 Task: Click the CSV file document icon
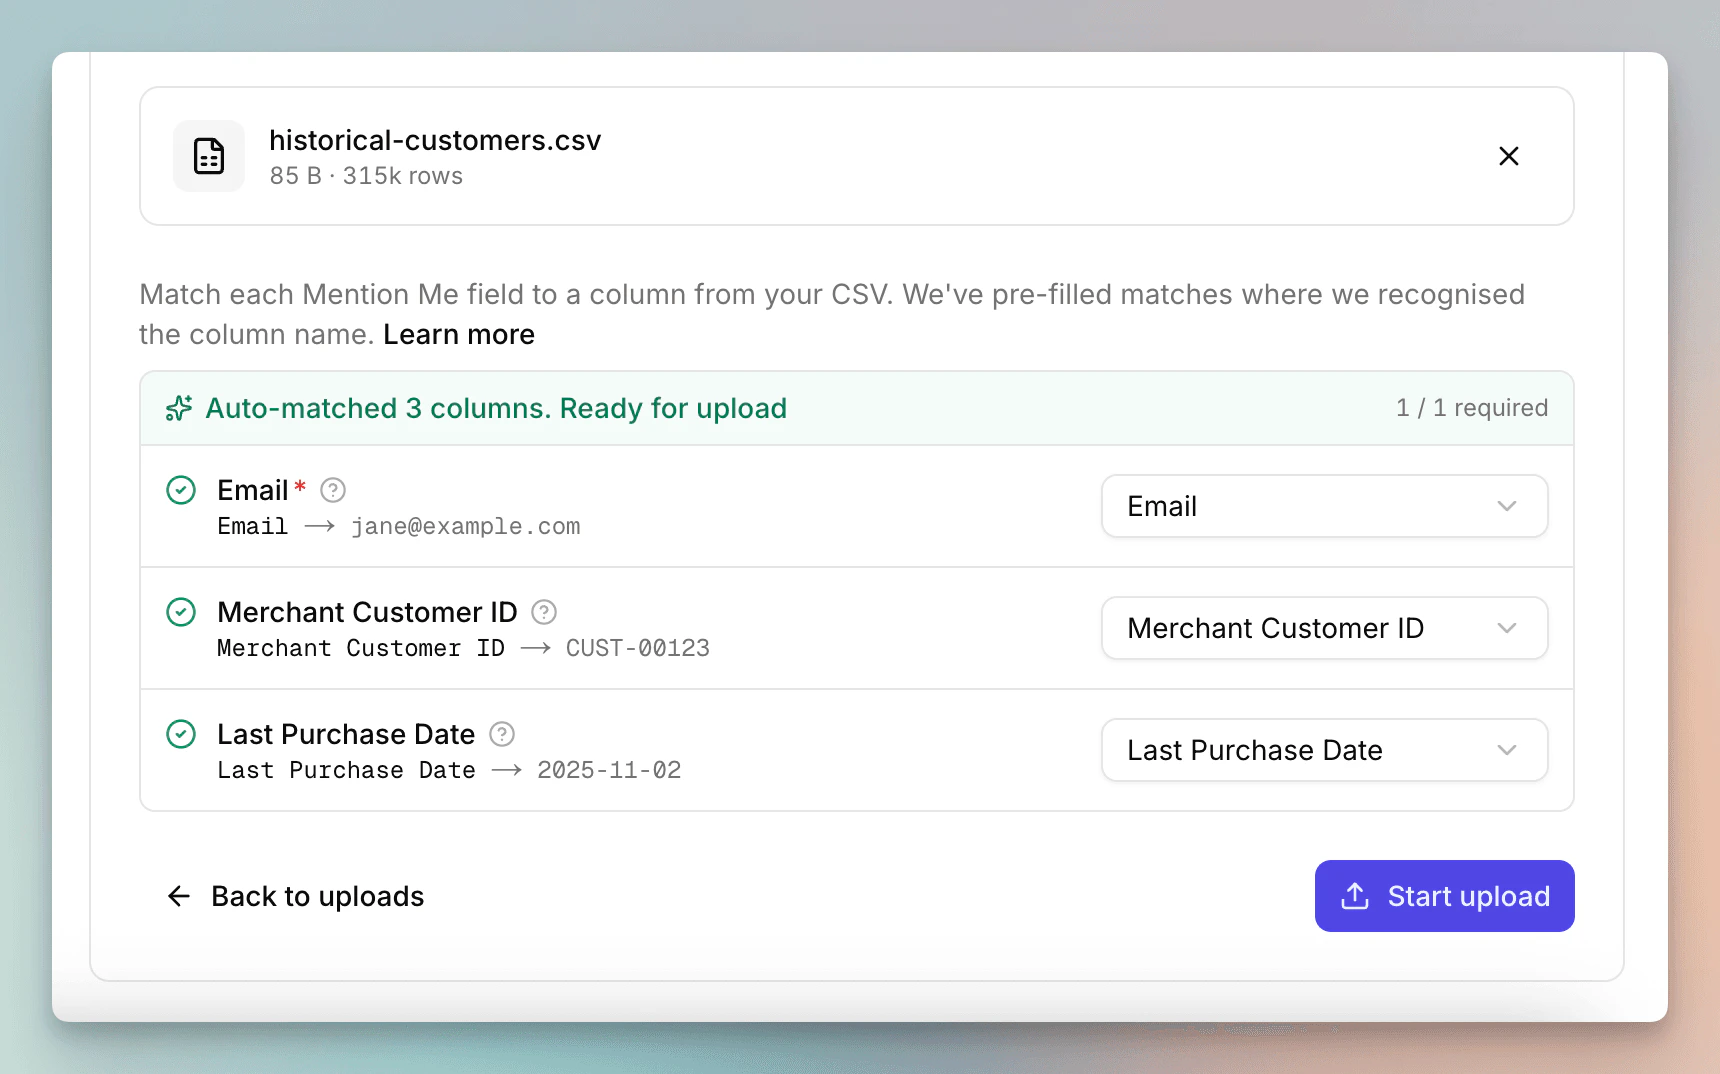click(209, 156)
